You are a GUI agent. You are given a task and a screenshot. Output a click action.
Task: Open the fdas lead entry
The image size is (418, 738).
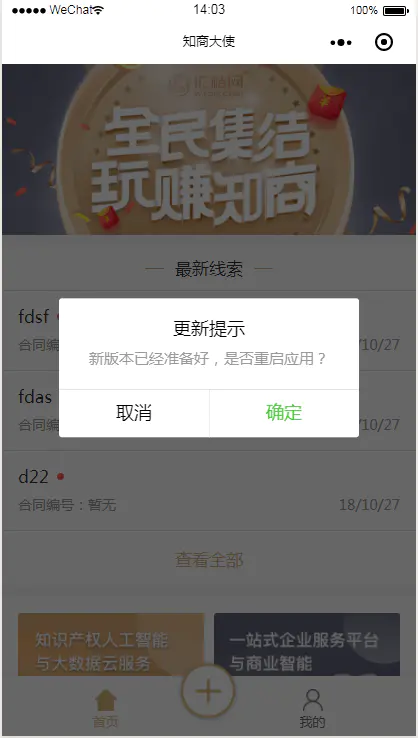click(x=209, y=411)
